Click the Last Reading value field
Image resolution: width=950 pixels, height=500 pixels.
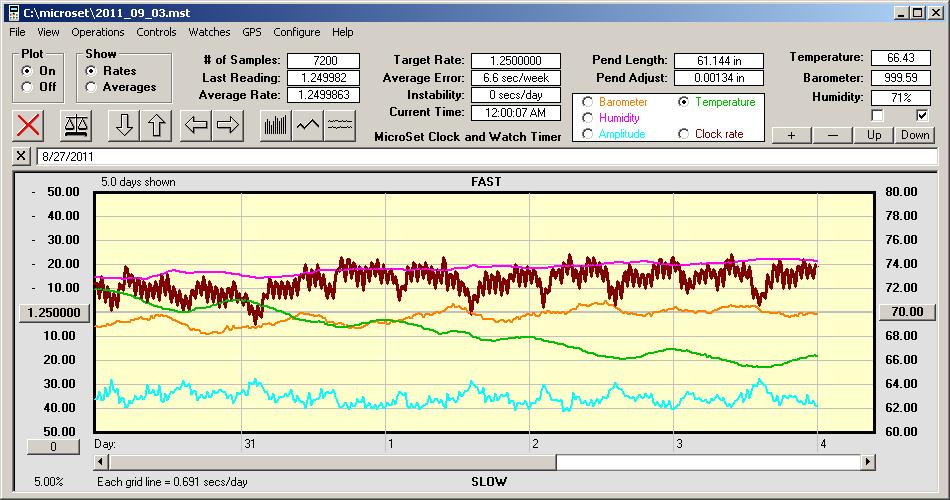(324, 78)
